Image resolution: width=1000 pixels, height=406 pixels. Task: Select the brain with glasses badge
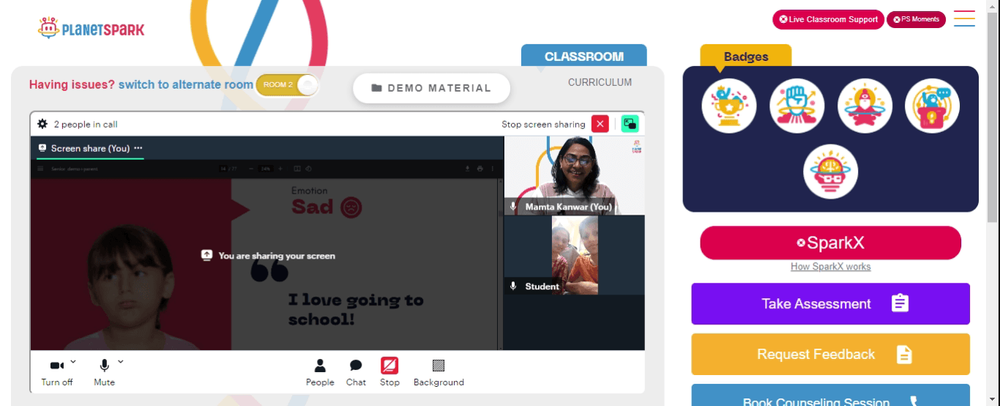tap(830, 171)
